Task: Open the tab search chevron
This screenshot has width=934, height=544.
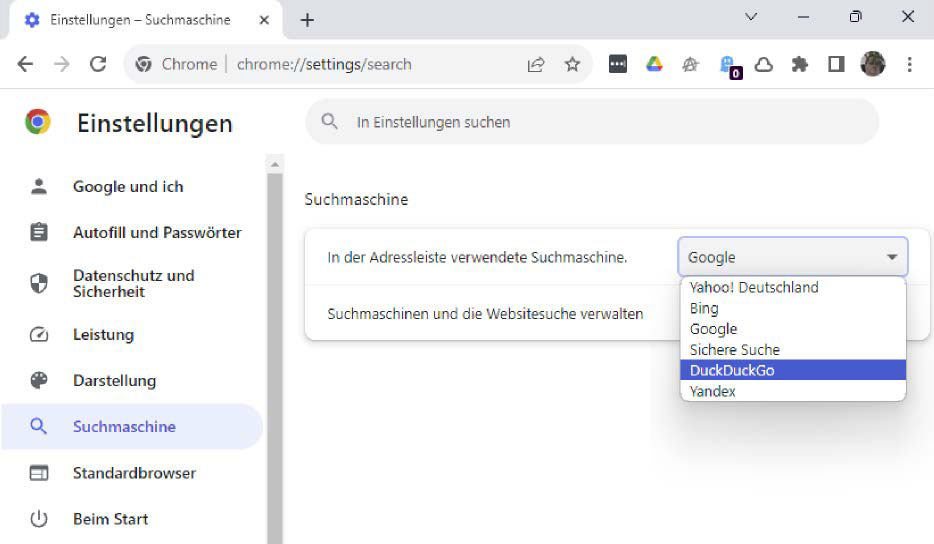Action: point(751,17)
